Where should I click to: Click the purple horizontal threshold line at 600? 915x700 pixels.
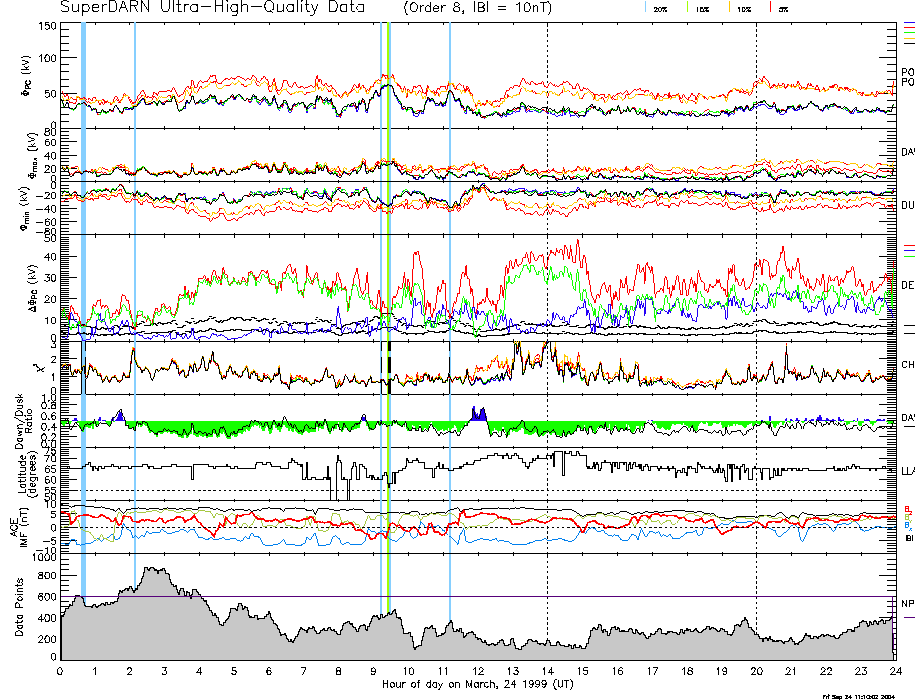click(x=600, y=597)
